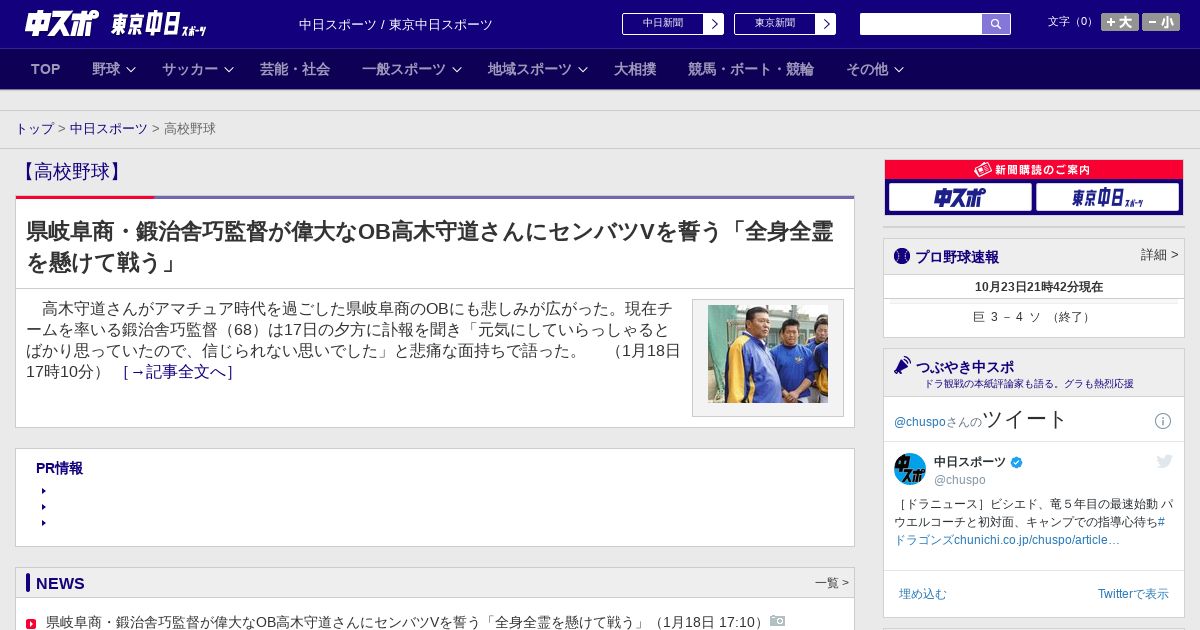
Task: Click the third PR情報 bullet arrow
Action: pos(44,523)
